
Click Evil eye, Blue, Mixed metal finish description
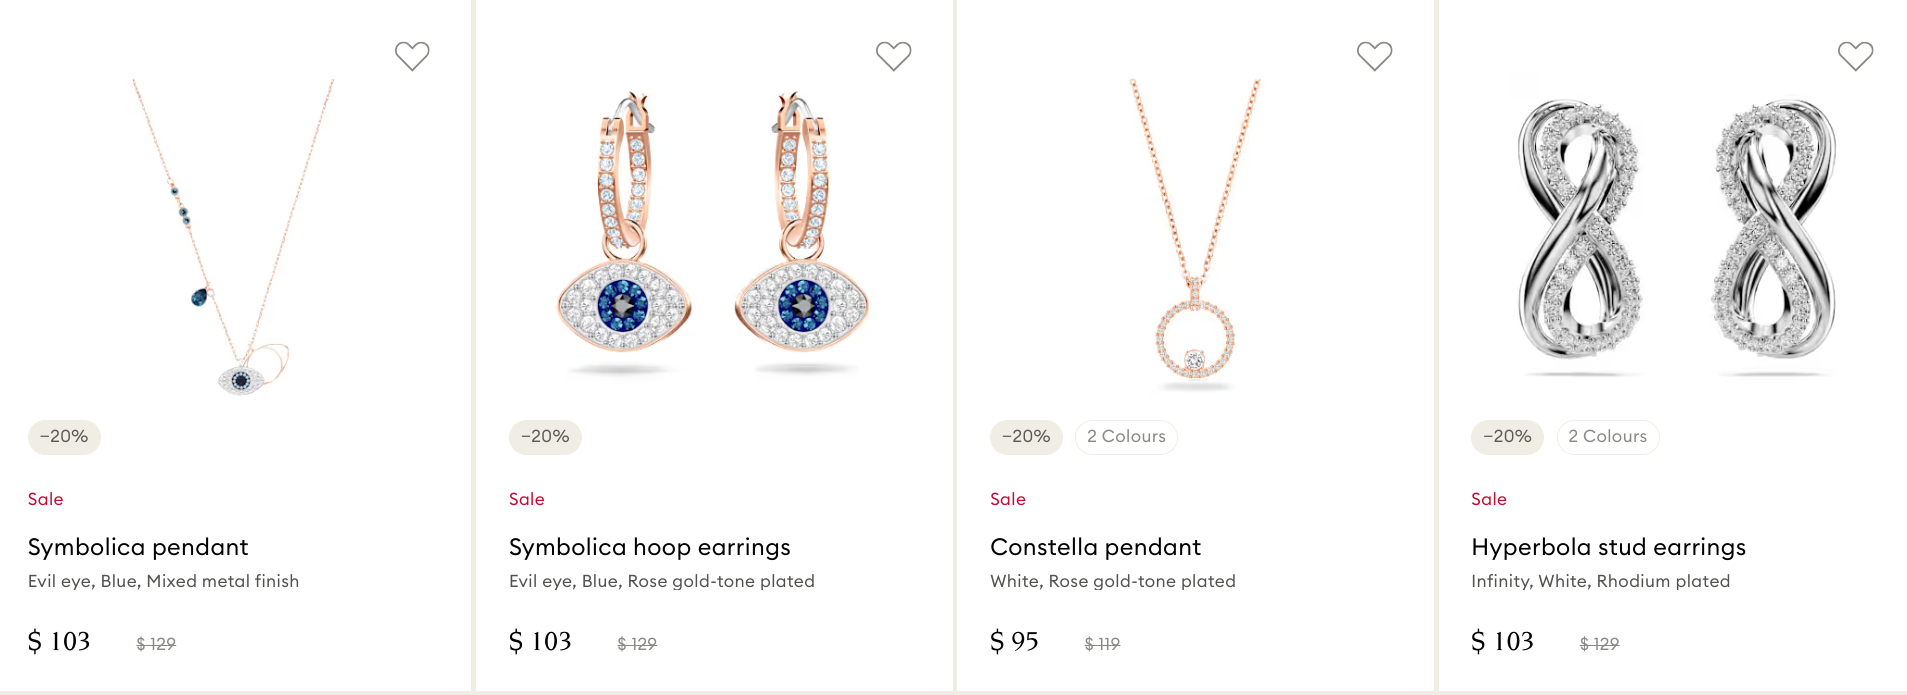(x=163, y=581)
